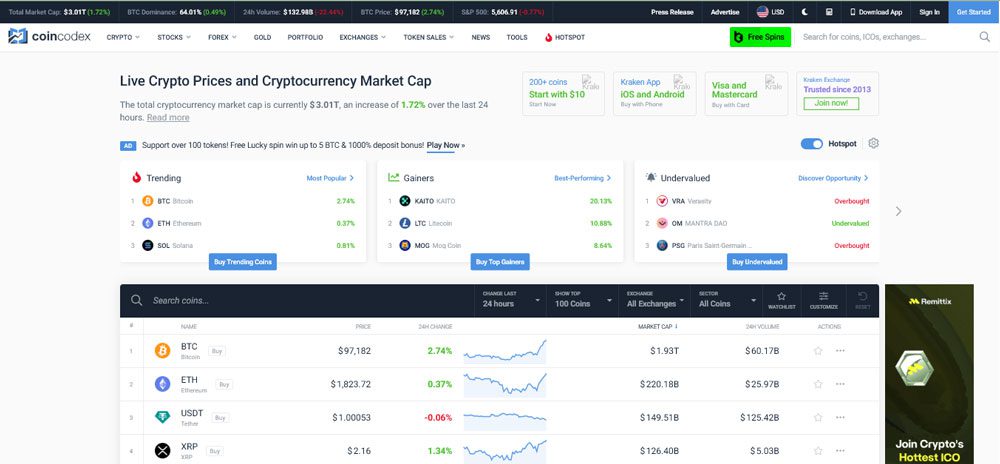Viewport: 1000px width, 464px height.
Task: Click the Verasity icon in Undervalued
Action: coord(663,201)
